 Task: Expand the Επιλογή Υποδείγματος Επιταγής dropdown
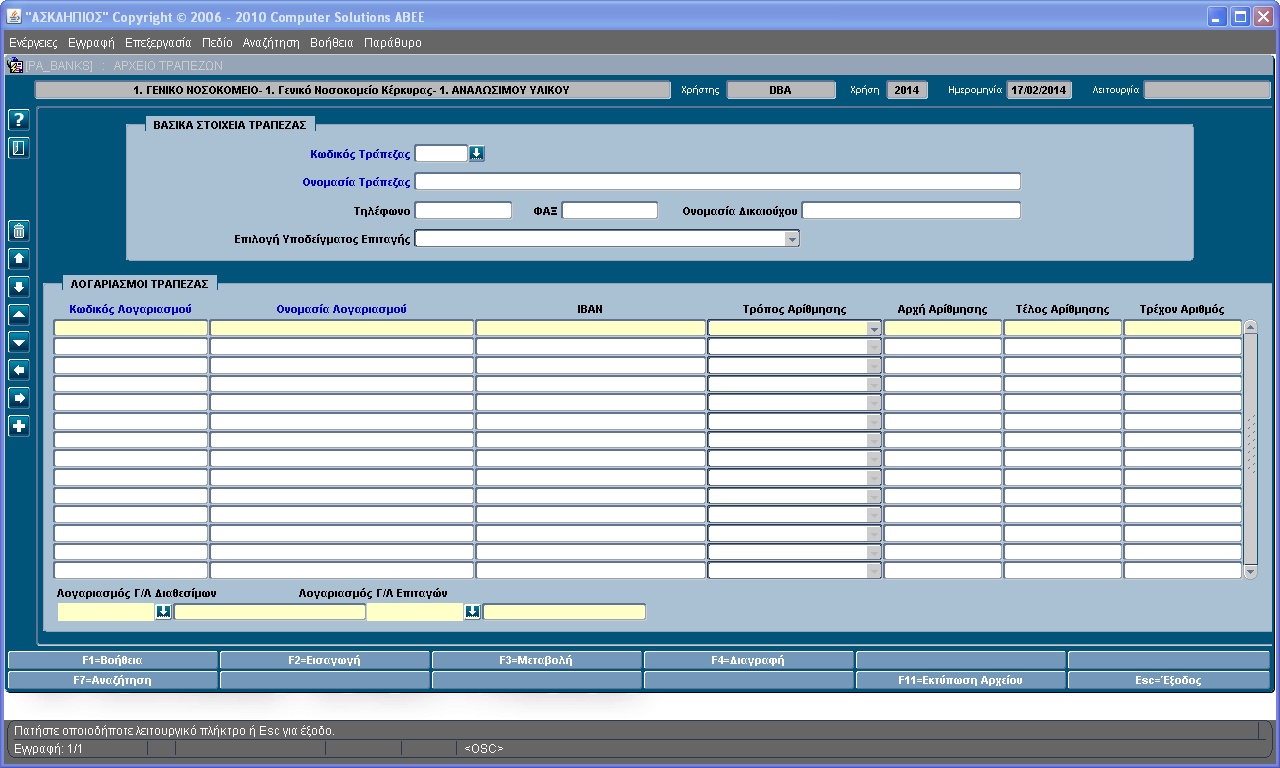point(791,239)
